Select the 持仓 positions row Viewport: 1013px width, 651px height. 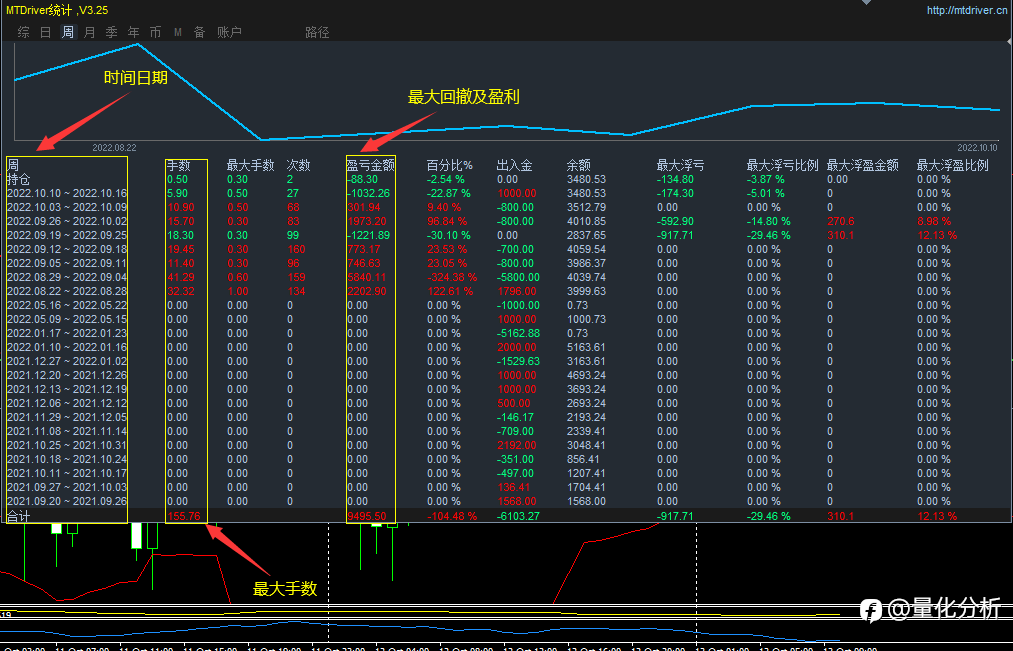tap(19, 179)
